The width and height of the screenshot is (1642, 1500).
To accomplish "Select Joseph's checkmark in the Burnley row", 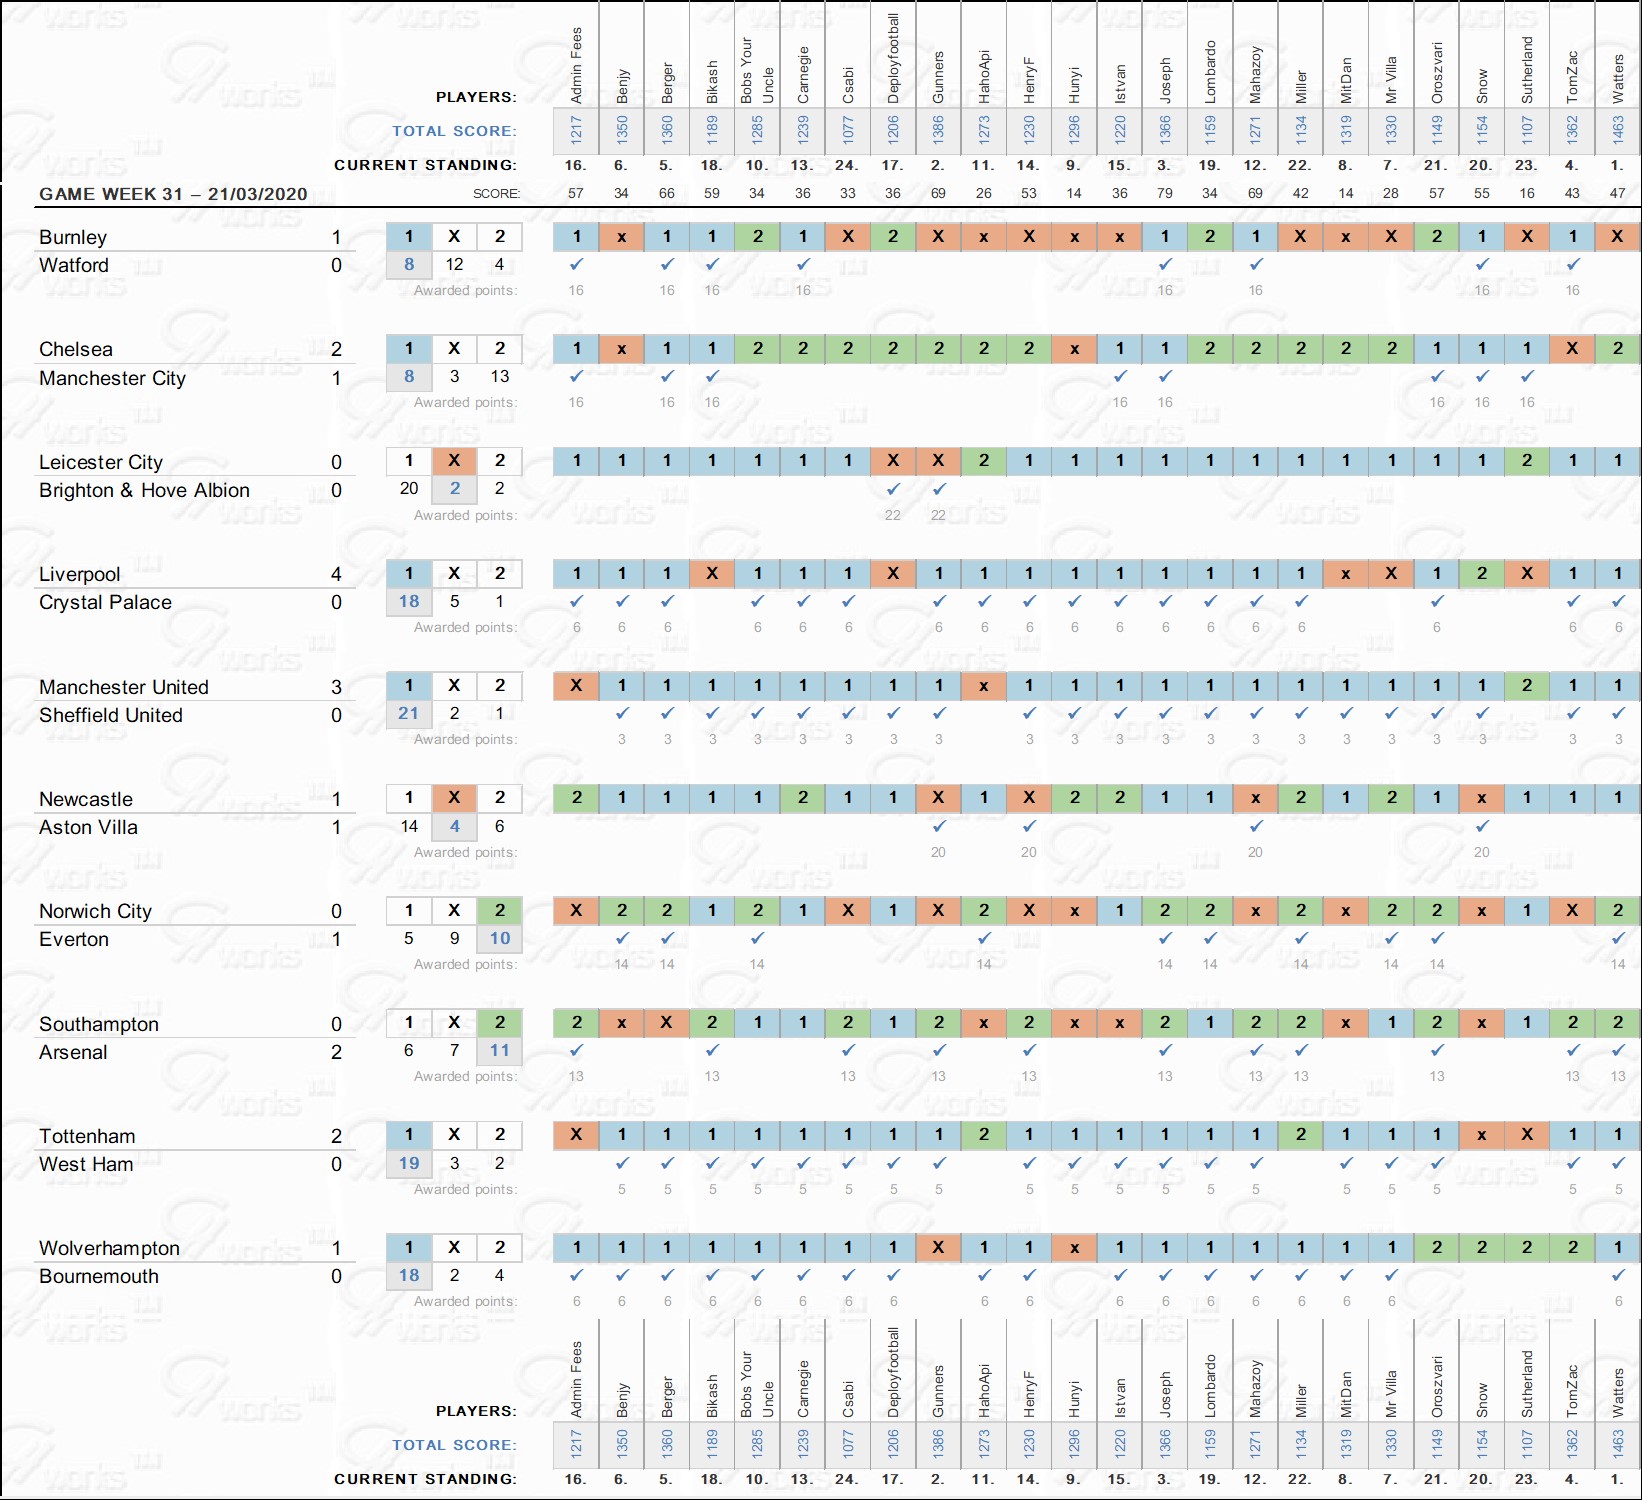I will pos(1165,265).
